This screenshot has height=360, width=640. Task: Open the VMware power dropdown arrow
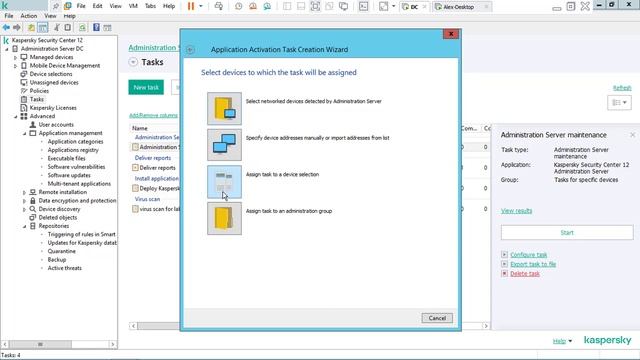coord(200,6)
